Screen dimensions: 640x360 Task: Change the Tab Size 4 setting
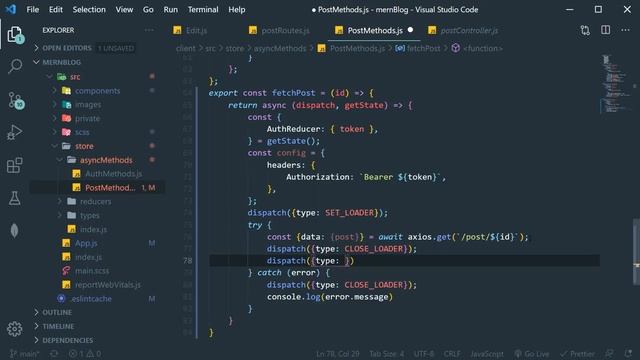click(387, 354)
